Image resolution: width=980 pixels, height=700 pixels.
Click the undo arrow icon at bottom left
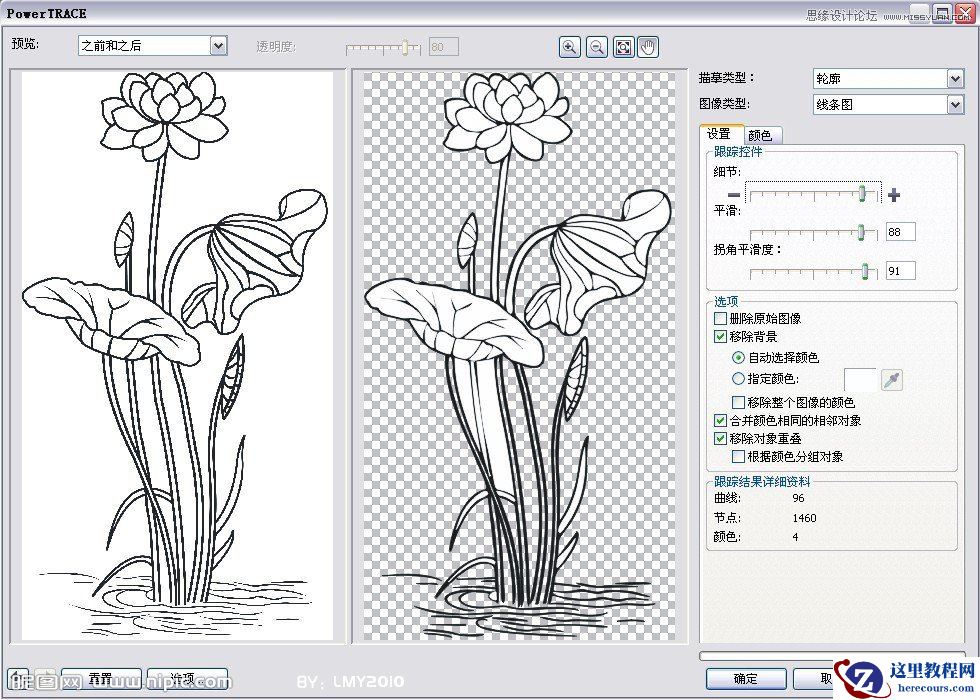click(x=18, y=677)
